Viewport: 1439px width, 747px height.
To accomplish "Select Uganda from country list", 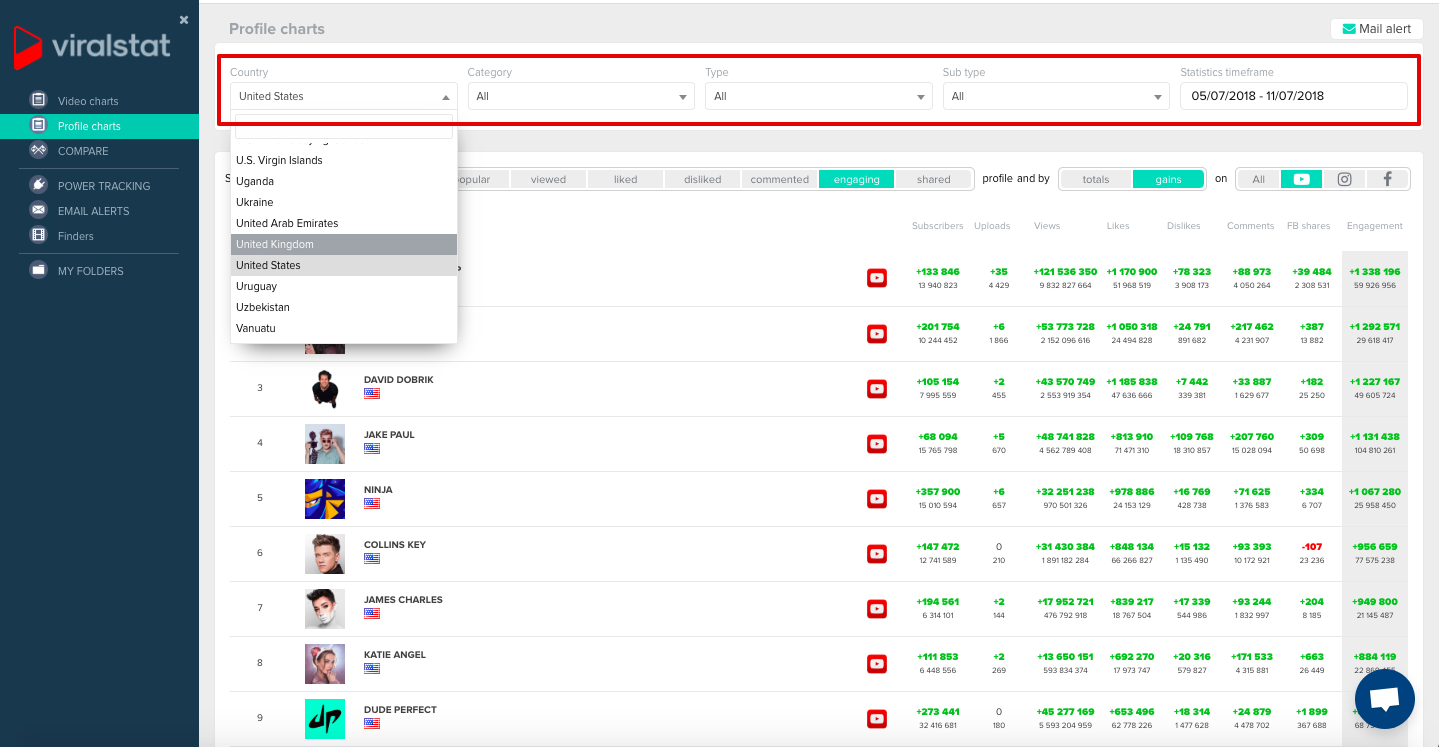I will pos(344,181).
